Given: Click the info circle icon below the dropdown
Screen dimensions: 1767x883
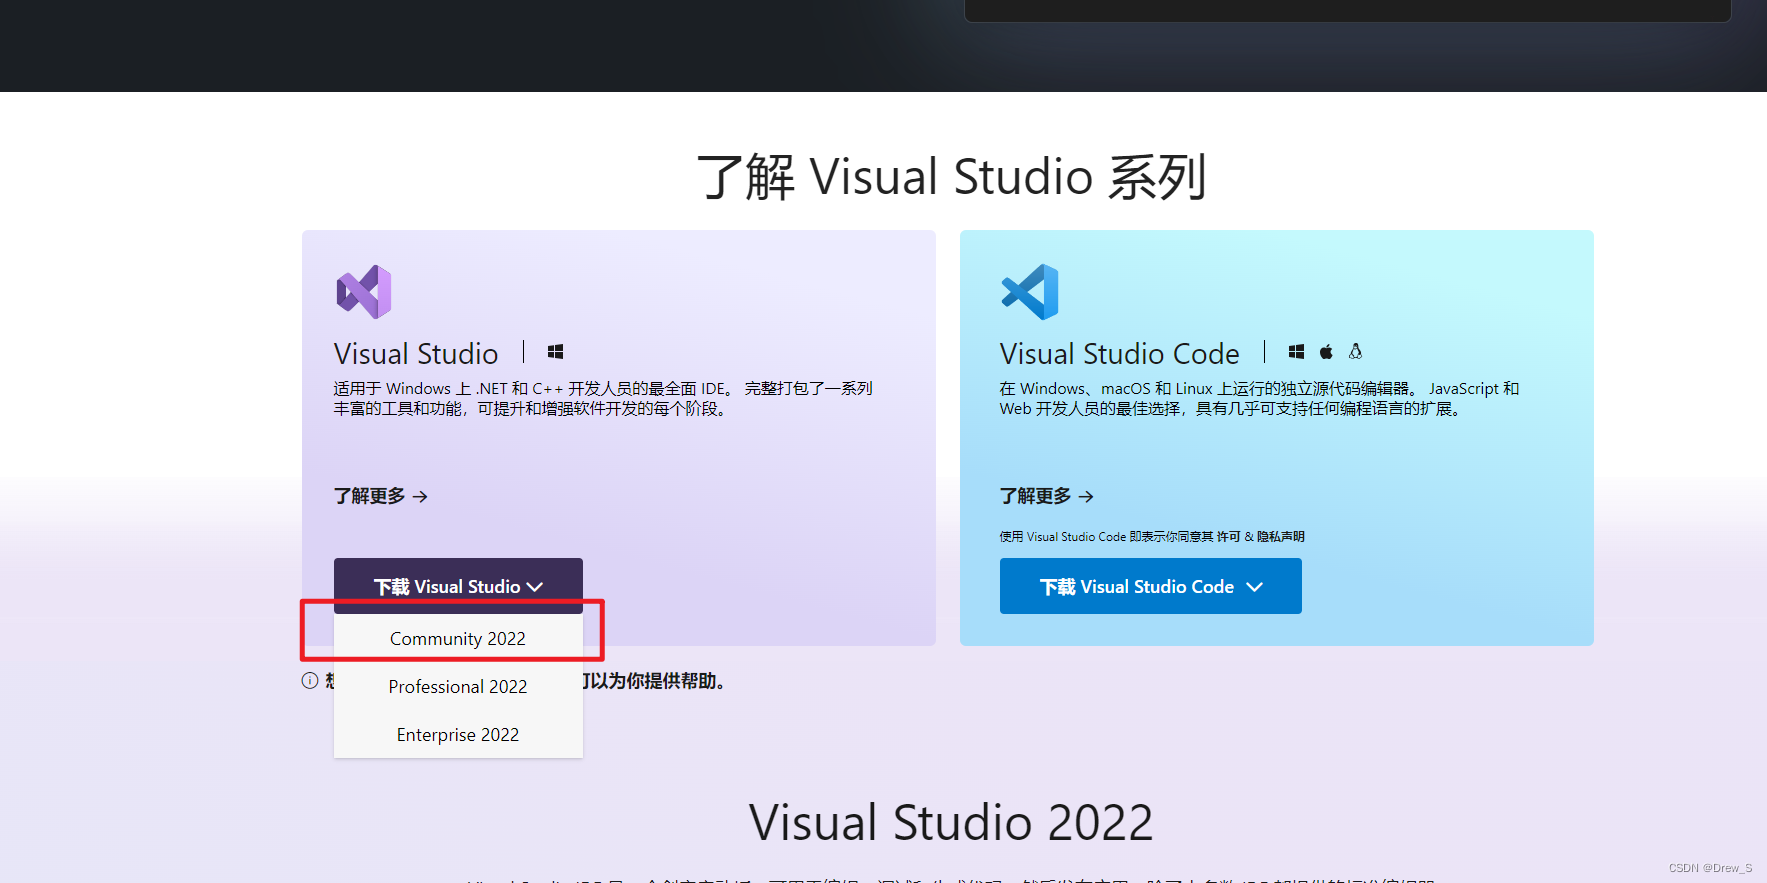Looking at the screenshot, I should [x=310, y=681].
